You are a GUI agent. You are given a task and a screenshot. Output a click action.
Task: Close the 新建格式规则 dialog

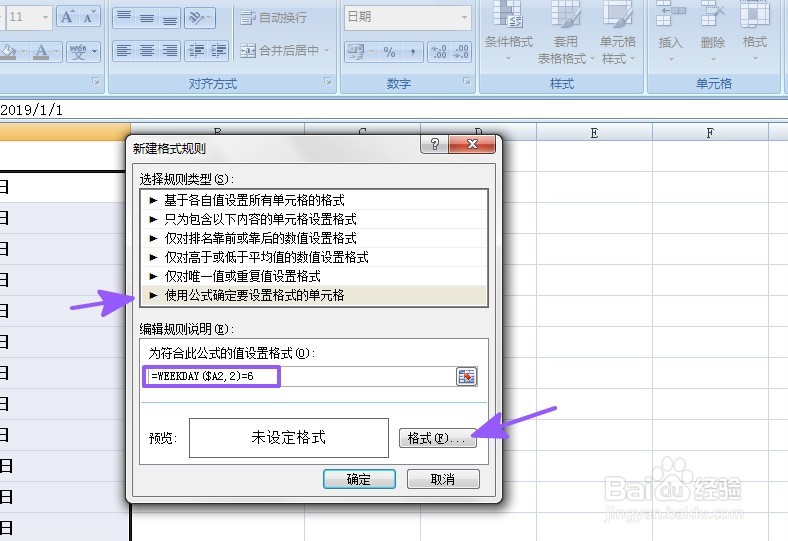[x=472, y=145]
